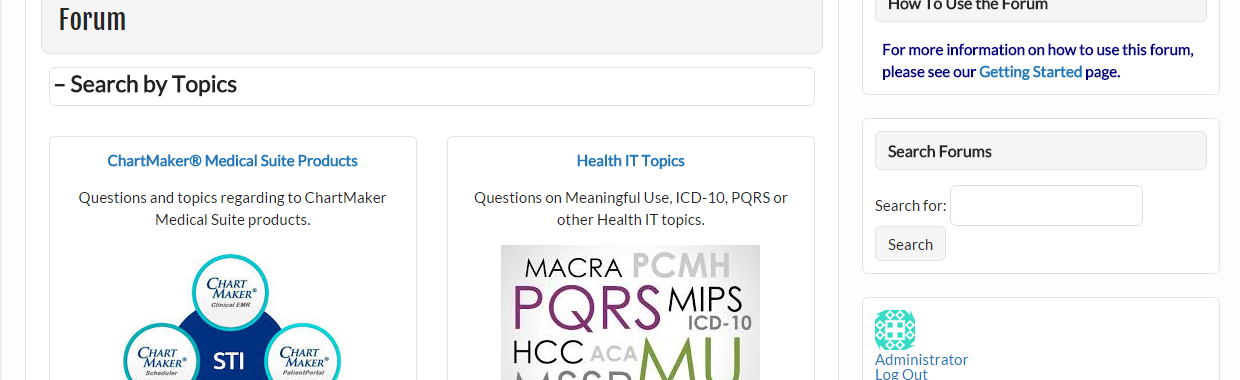Open the Health IT word cloud image

click(630, 312)
